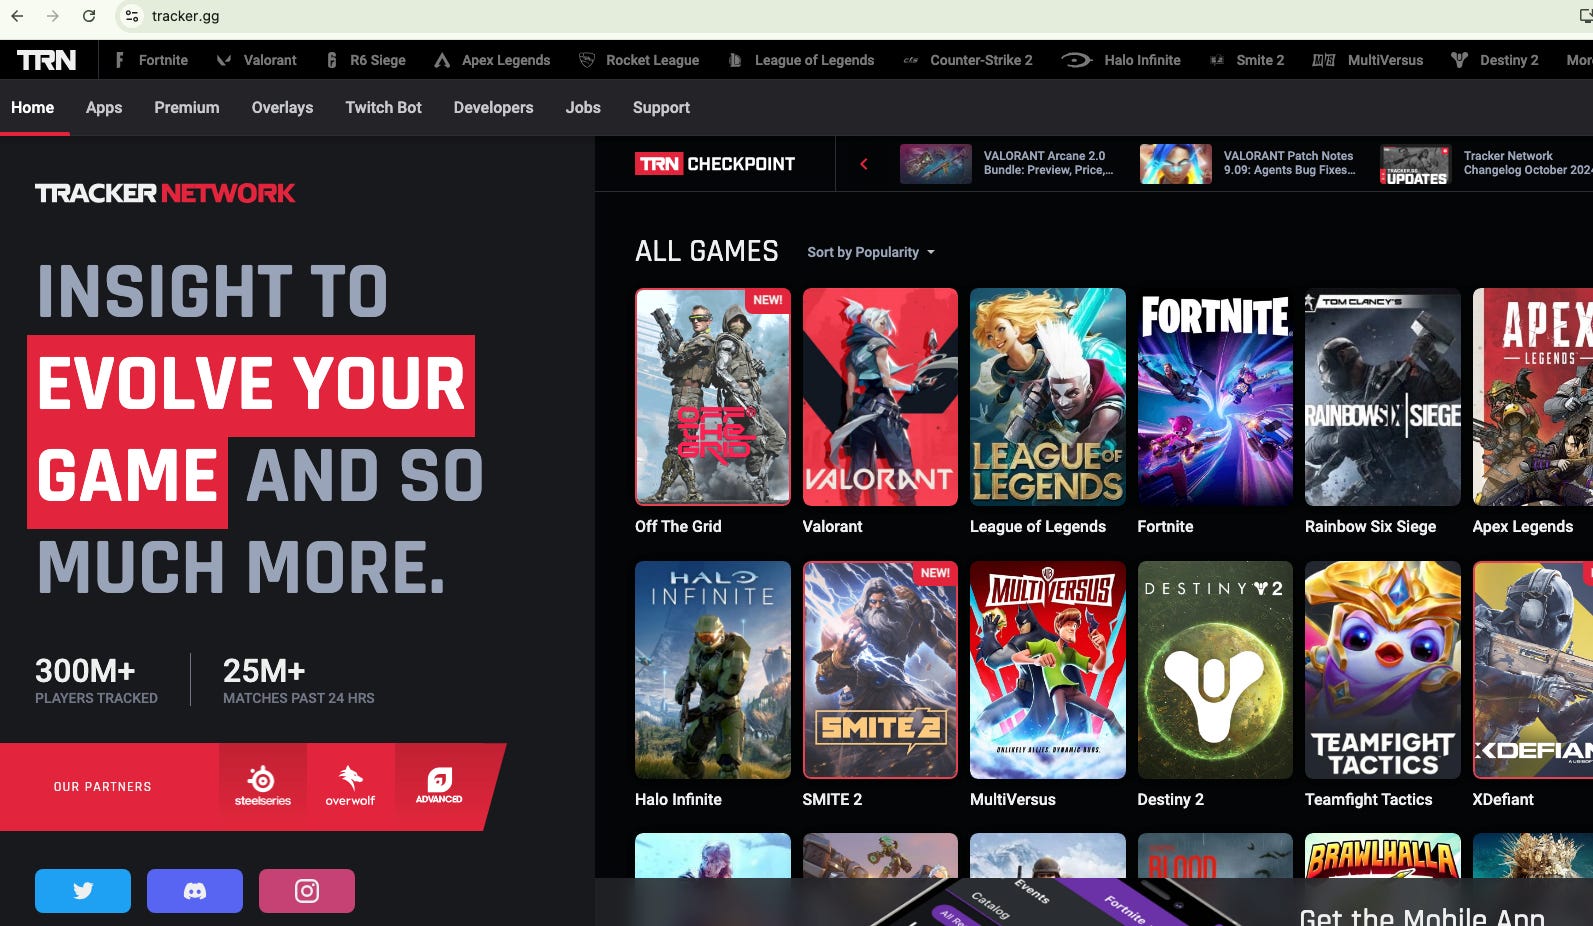
Task: Click Tracker Network Updates thumbnail image
Action: point(1415,163)
